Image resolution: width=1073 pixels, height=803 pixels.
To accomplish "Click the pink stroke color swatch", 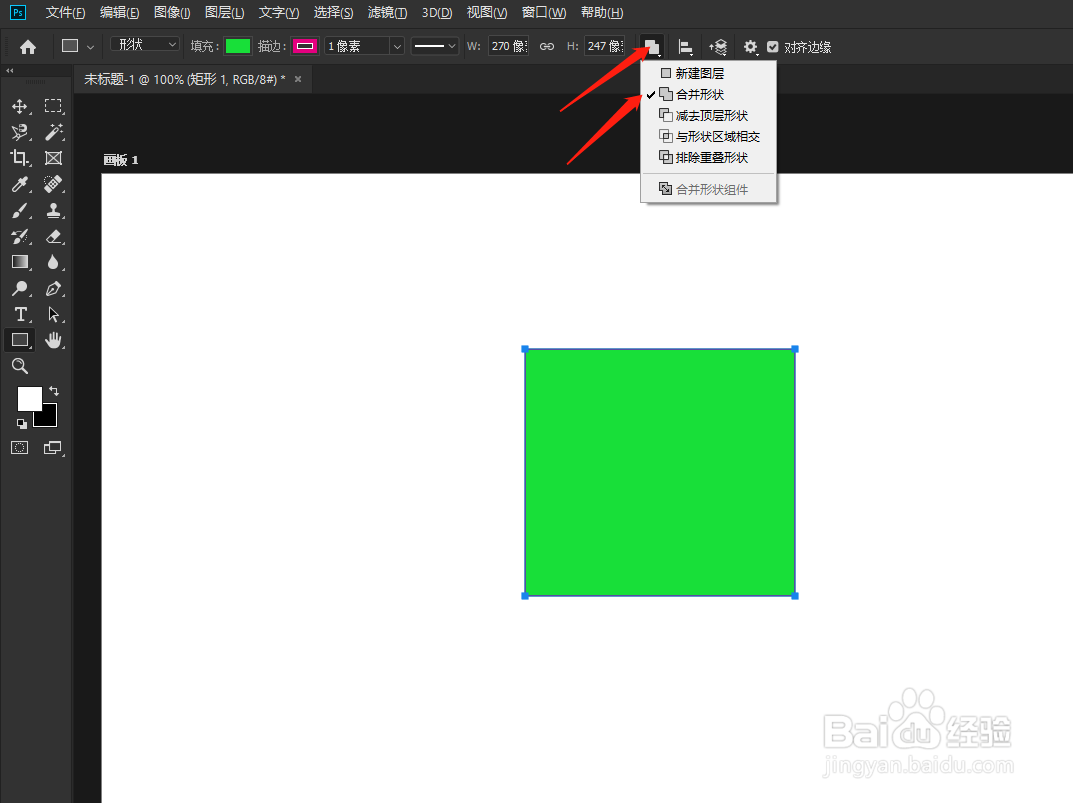I will coord(305,47).
